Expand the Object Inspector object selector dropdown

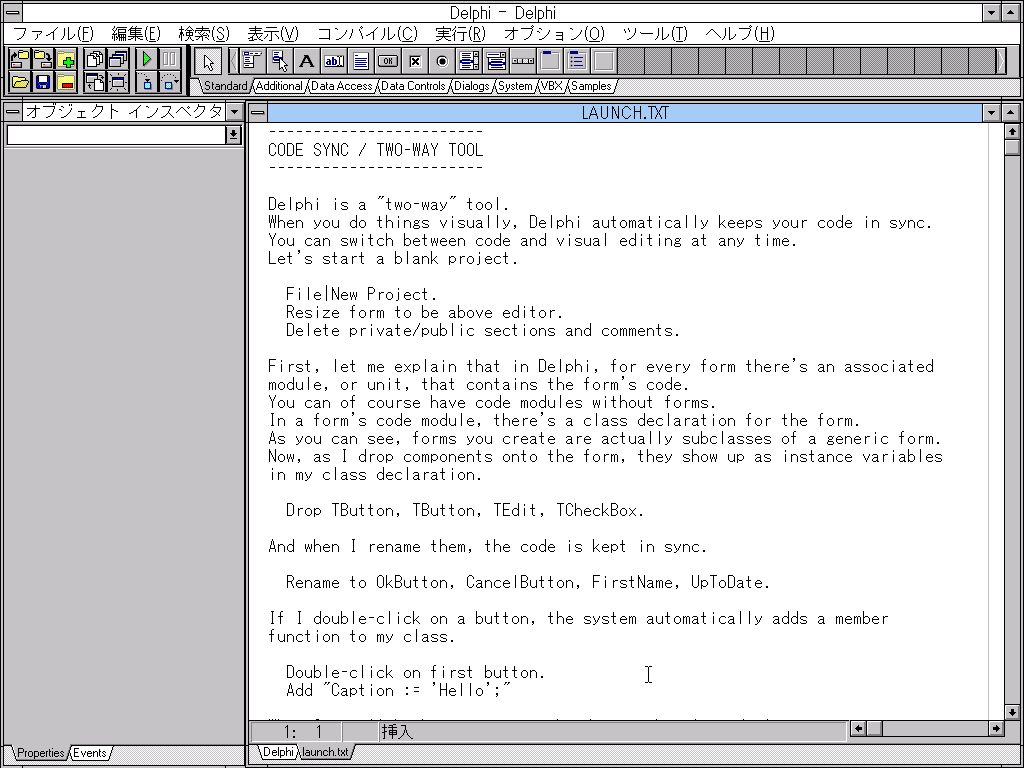(x=233, y=135)
